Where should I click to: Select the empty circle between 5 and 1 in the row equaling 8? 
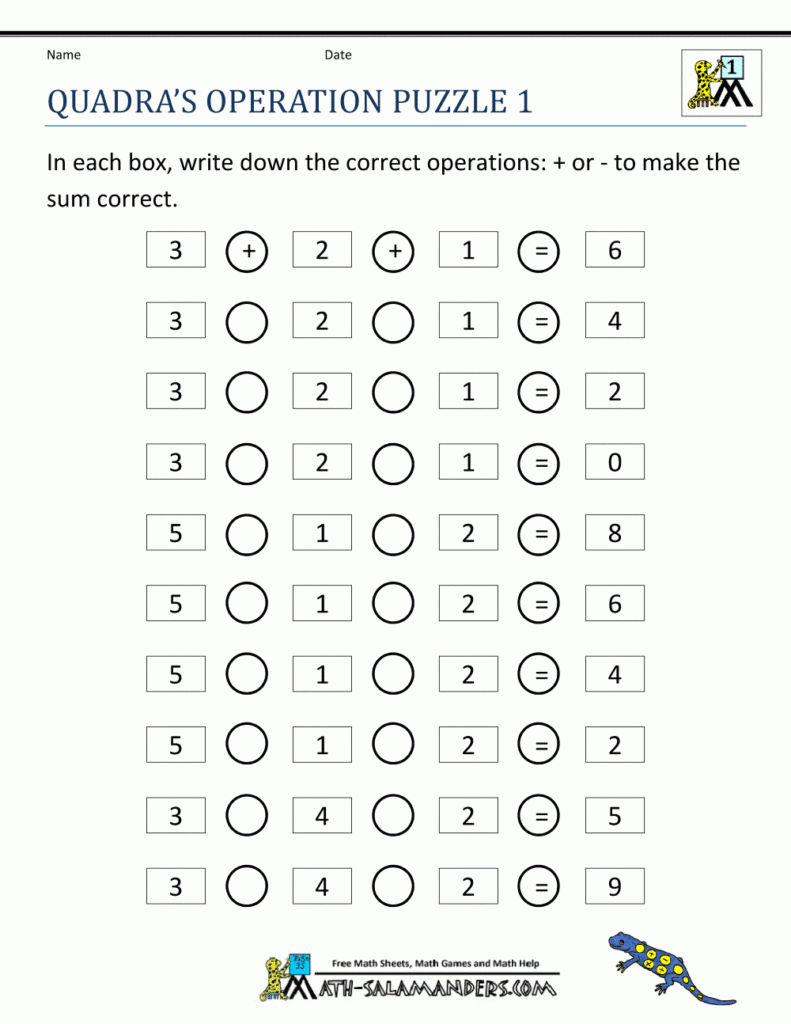coord(248,533)
